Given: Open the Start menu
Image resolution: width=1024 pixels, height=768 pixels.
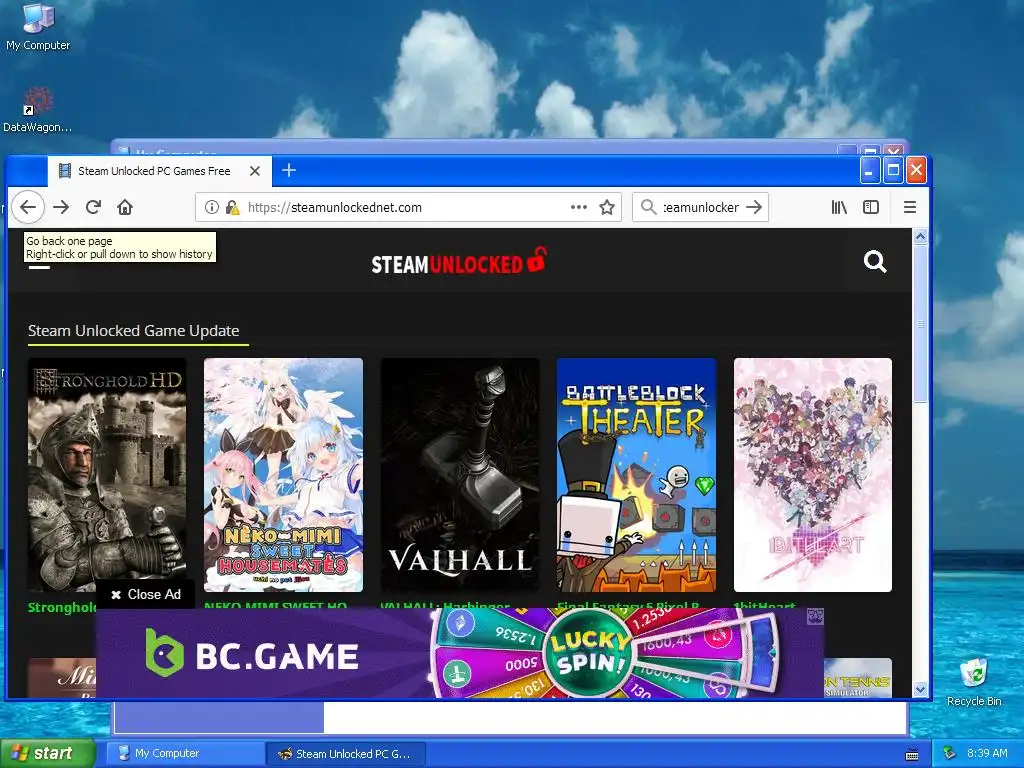Looking at the screenshot, I should coord(46,753).
